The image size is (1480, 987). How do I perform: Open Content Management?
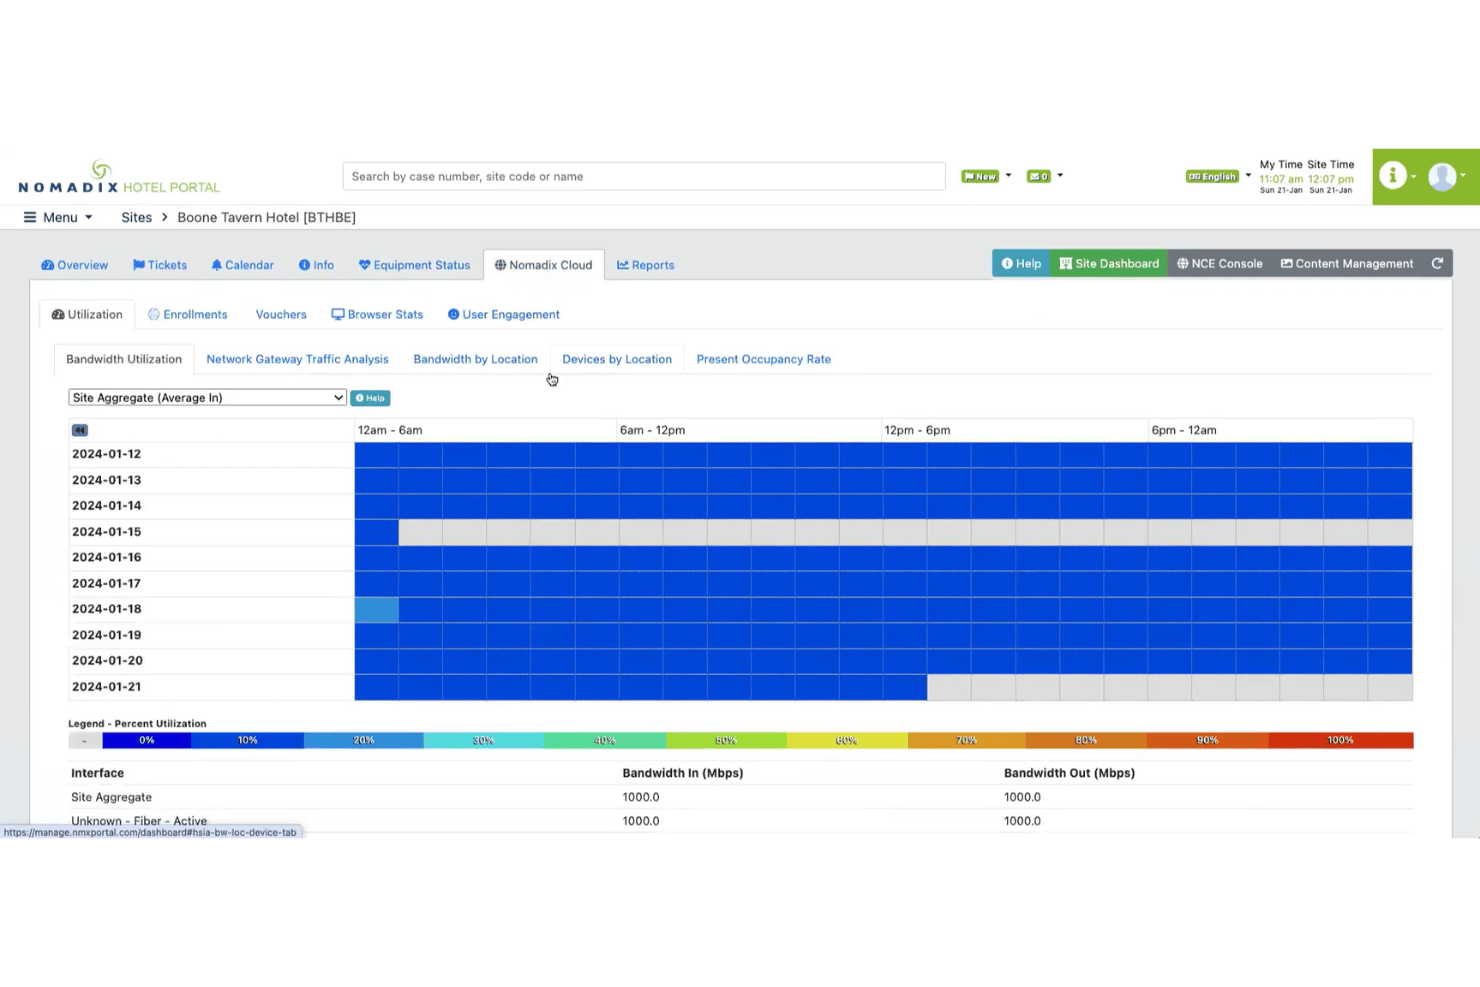1347,264
